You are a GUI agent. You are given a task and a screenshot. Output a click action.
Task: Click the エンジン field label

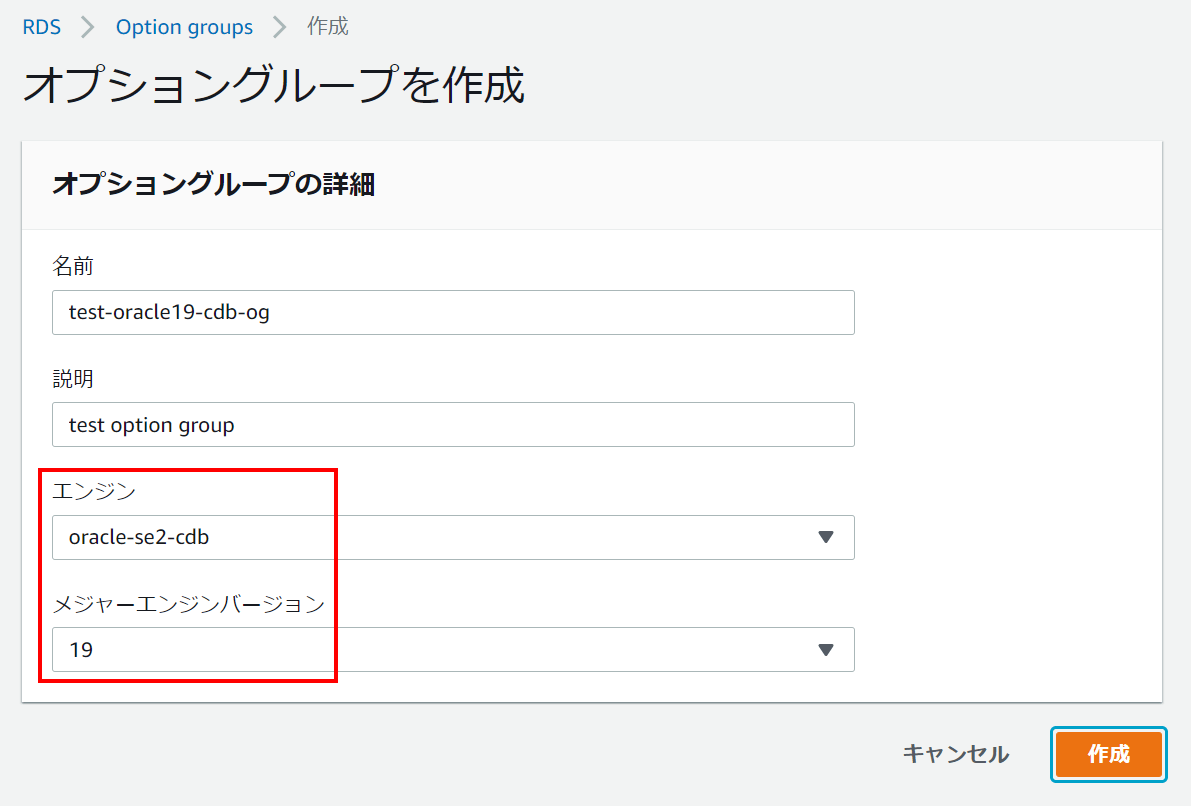(x=94, y=491)
